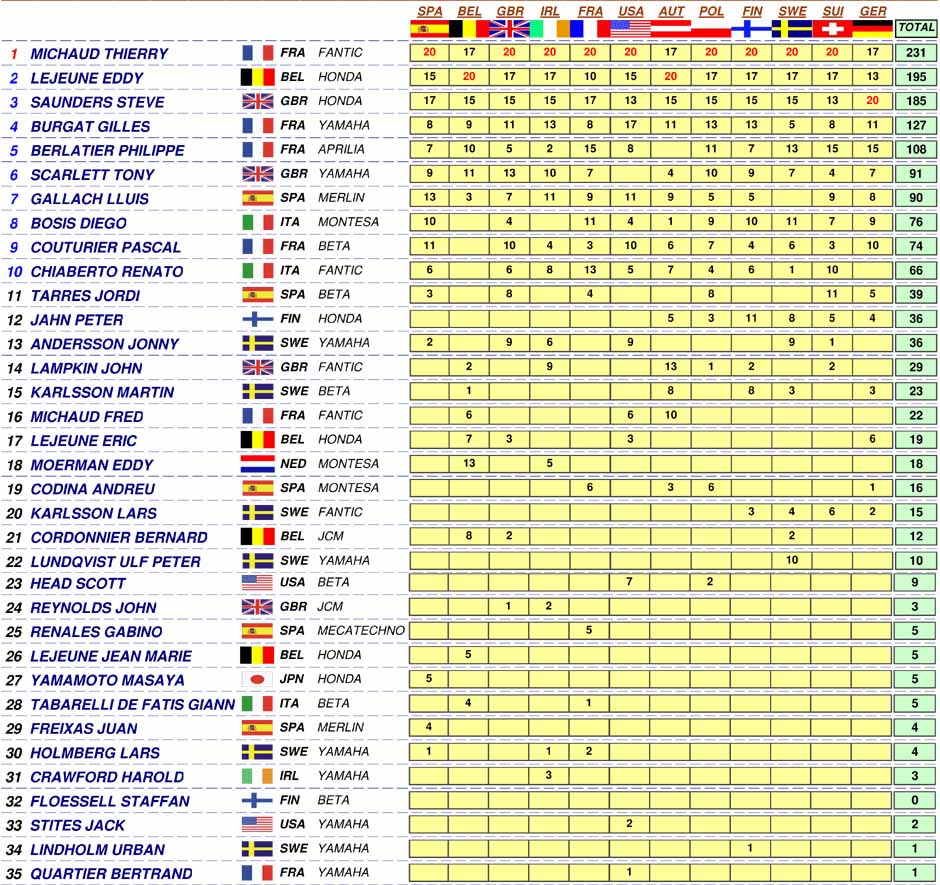Click the Italian flag beside Bosis Diego

(258, 222)
